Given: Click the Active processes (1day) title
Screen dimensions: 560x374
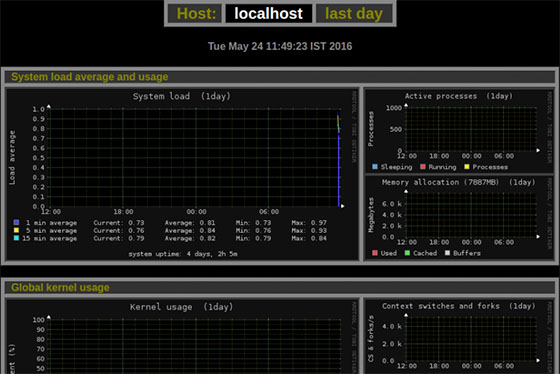Looking at the screenshot, I should 459,96.
